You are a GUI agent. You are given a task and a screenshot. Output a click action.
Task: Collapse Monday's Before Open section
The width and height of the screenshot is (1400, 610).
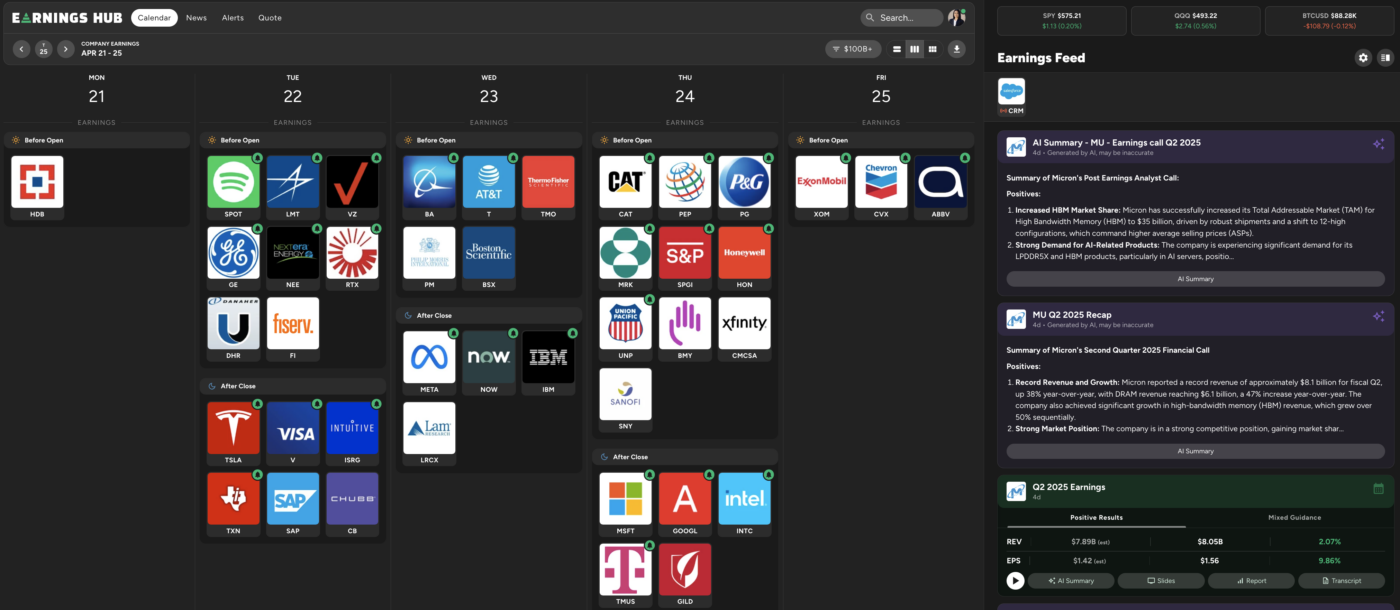(x=96, y=140)
